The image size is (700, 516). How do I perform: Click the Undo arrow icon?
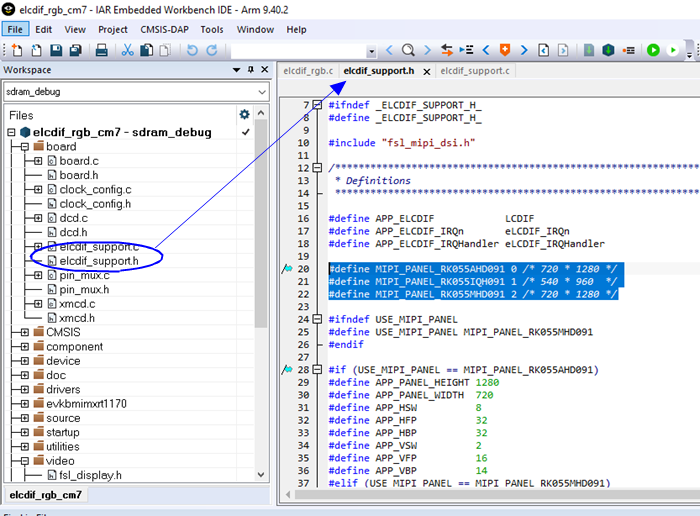pyautogui.click(x=192, y=50)
